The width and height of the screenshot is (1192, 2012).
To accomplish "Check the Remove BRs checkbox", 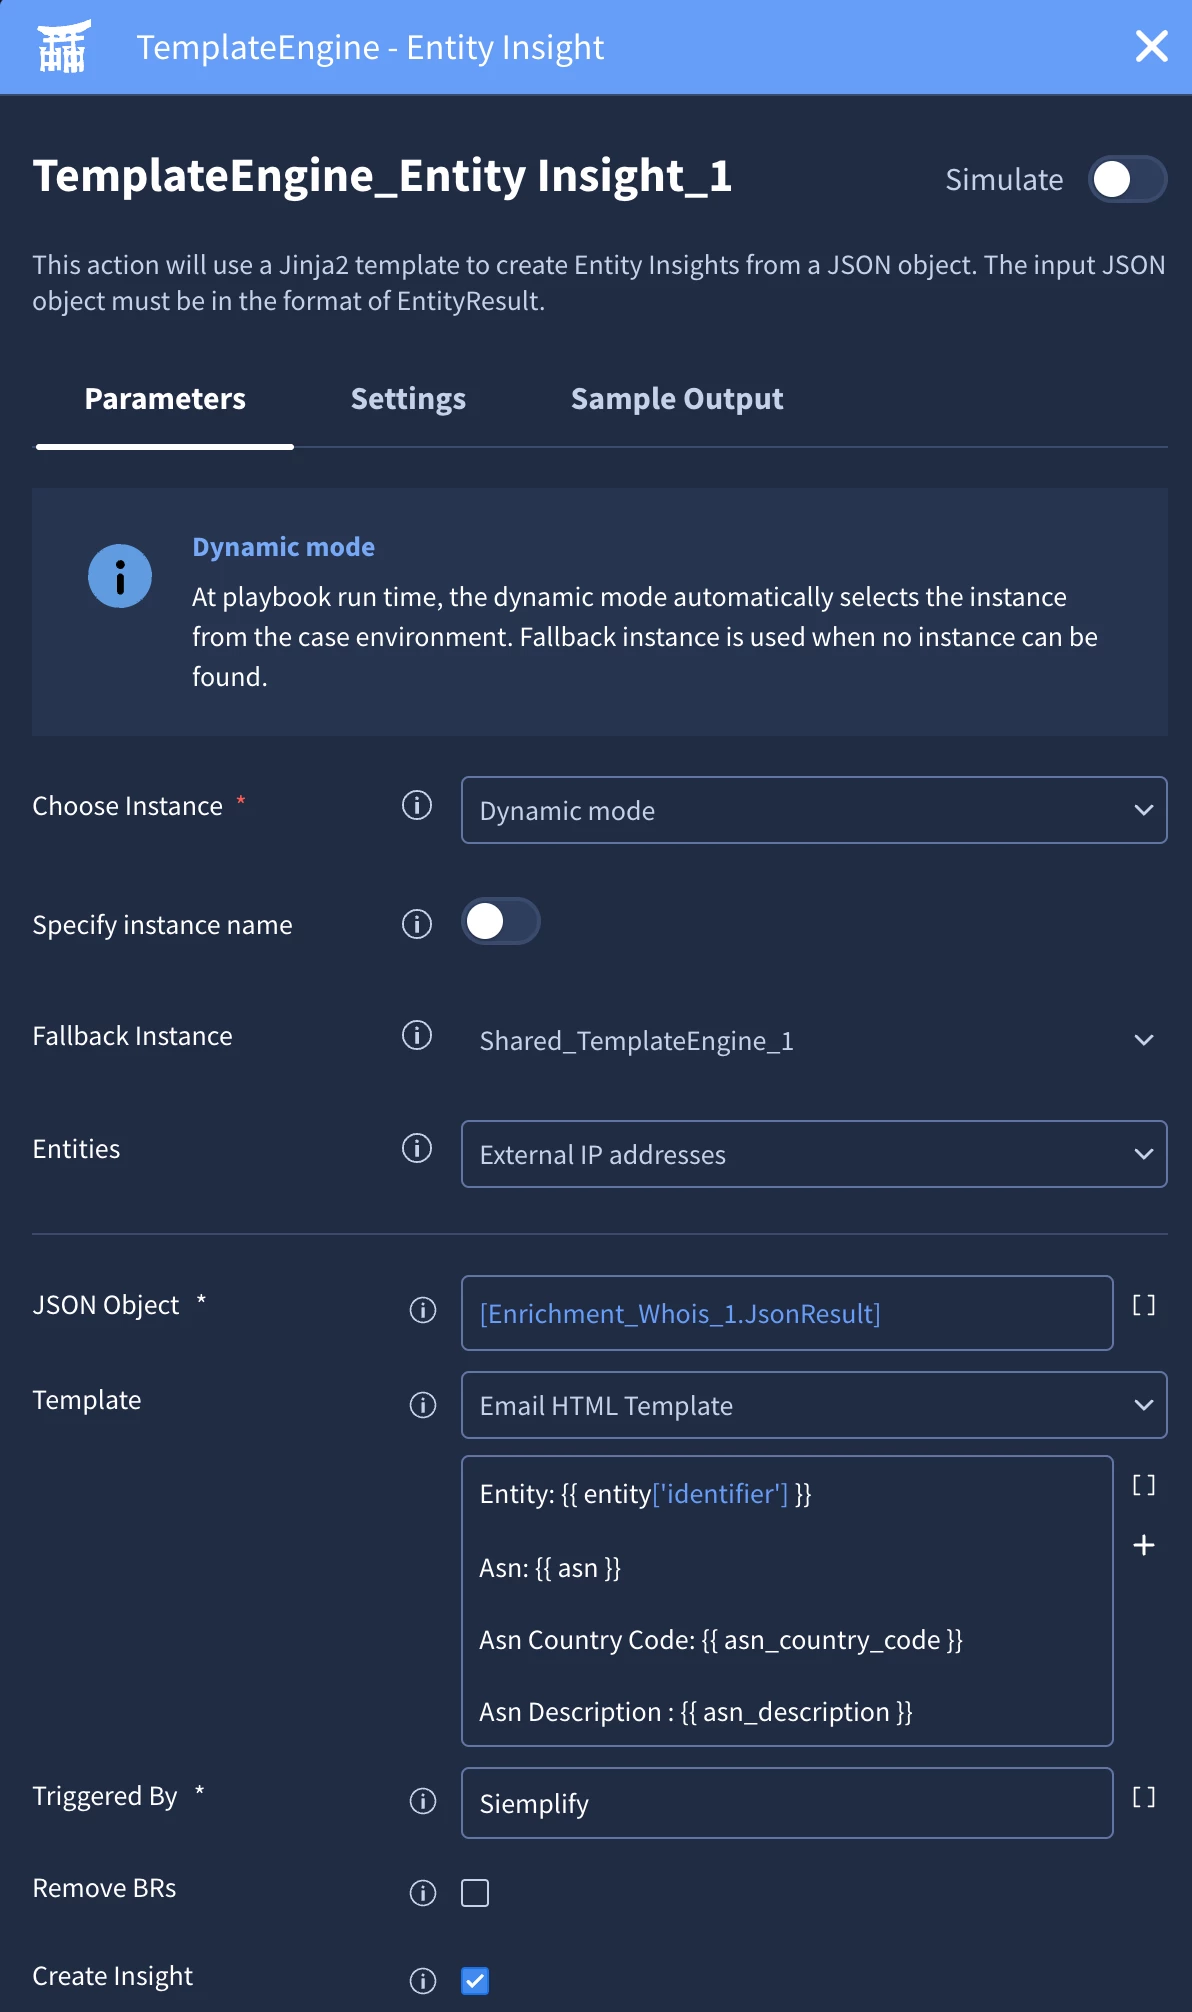I will pyautogui.click(x=475, y=1893).
